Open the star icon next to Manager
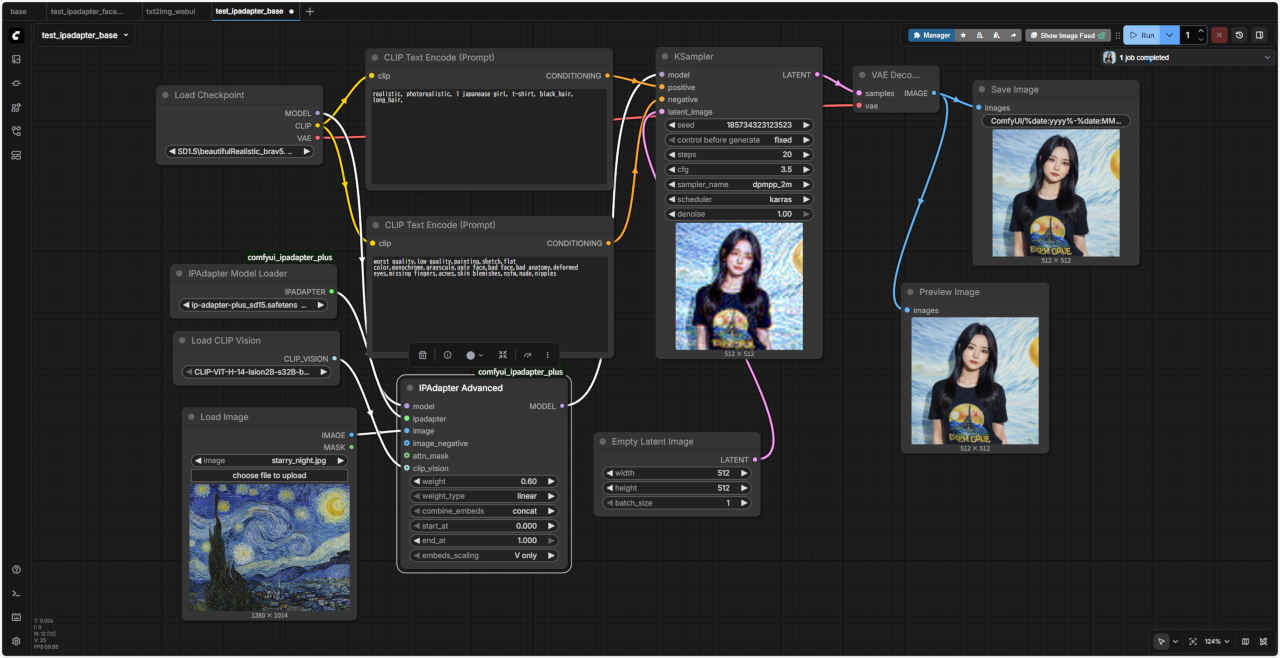This screenshot has width=1280, height=658. coord(963,35)
